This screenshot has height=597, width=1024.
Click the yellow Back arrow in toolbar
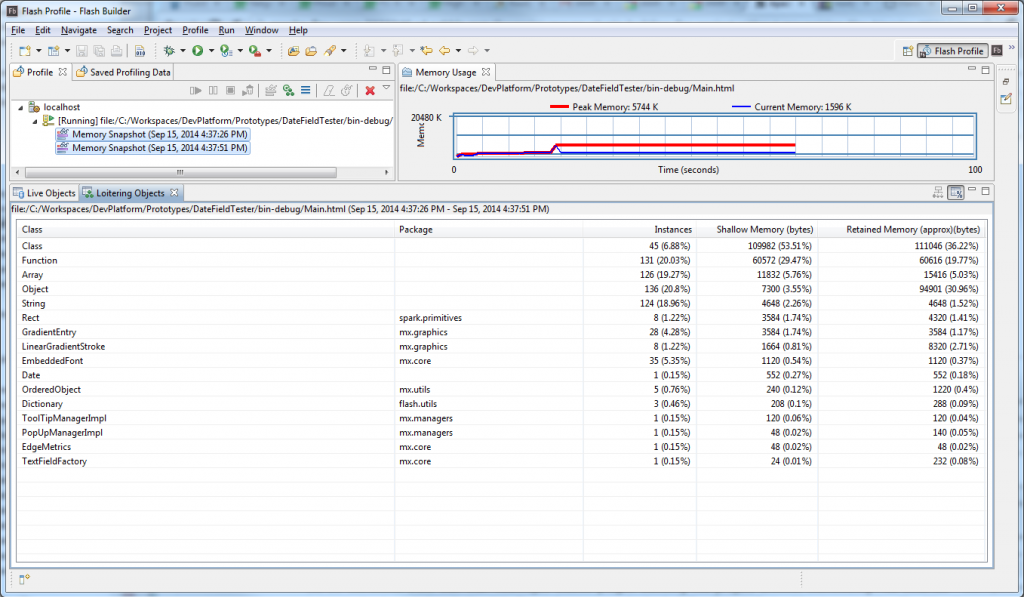444,51
